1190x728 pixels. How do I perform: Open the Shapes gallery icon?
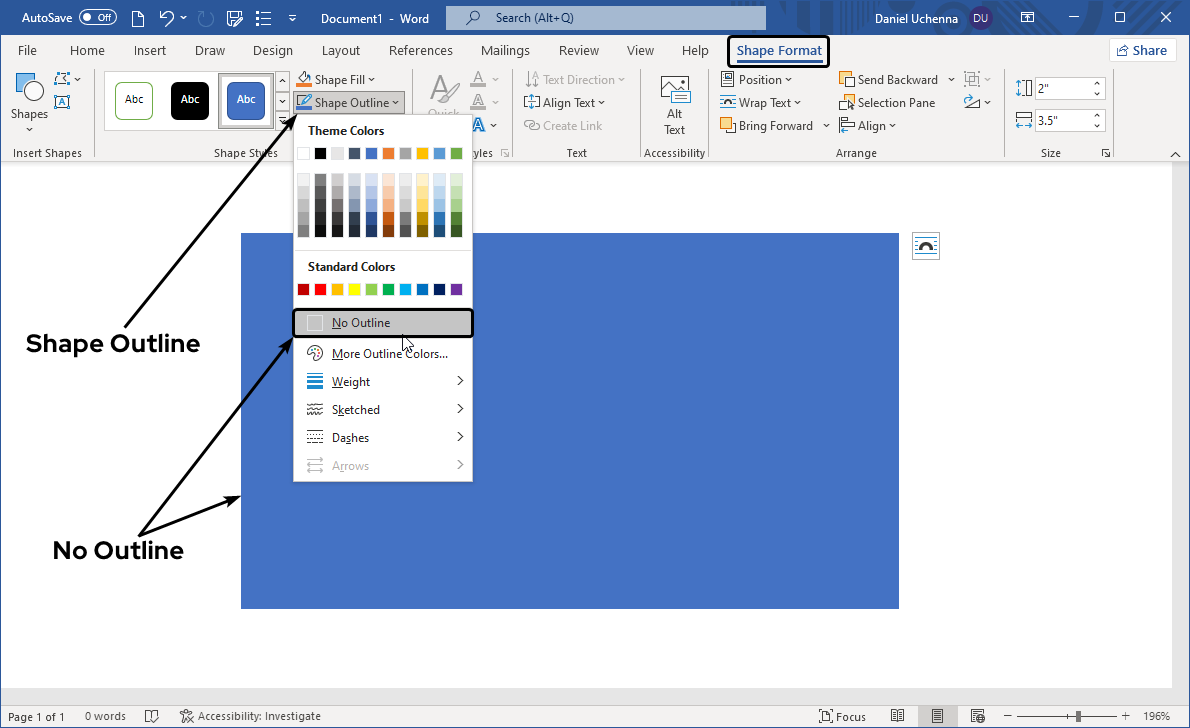[29, 91]
